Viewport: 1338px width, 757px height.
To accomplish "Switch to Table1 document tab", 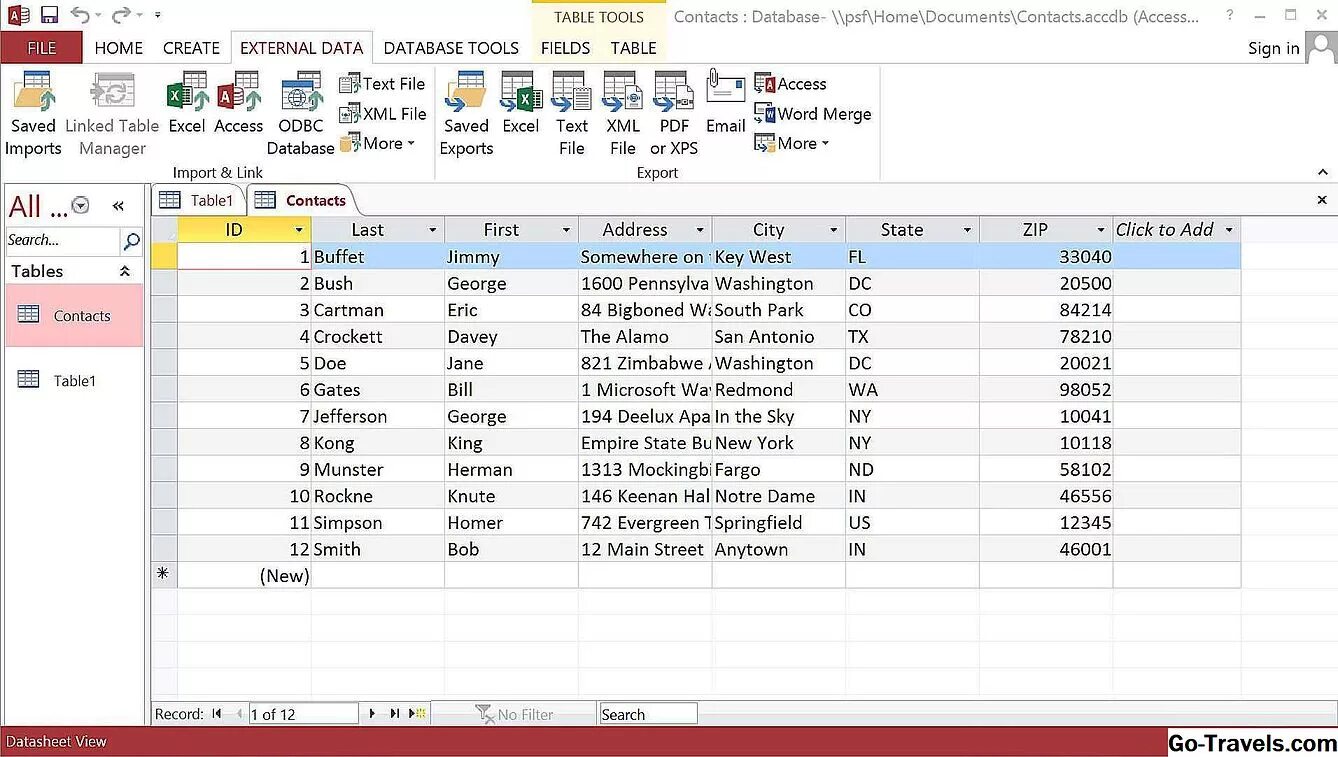I will coord(198,200).
